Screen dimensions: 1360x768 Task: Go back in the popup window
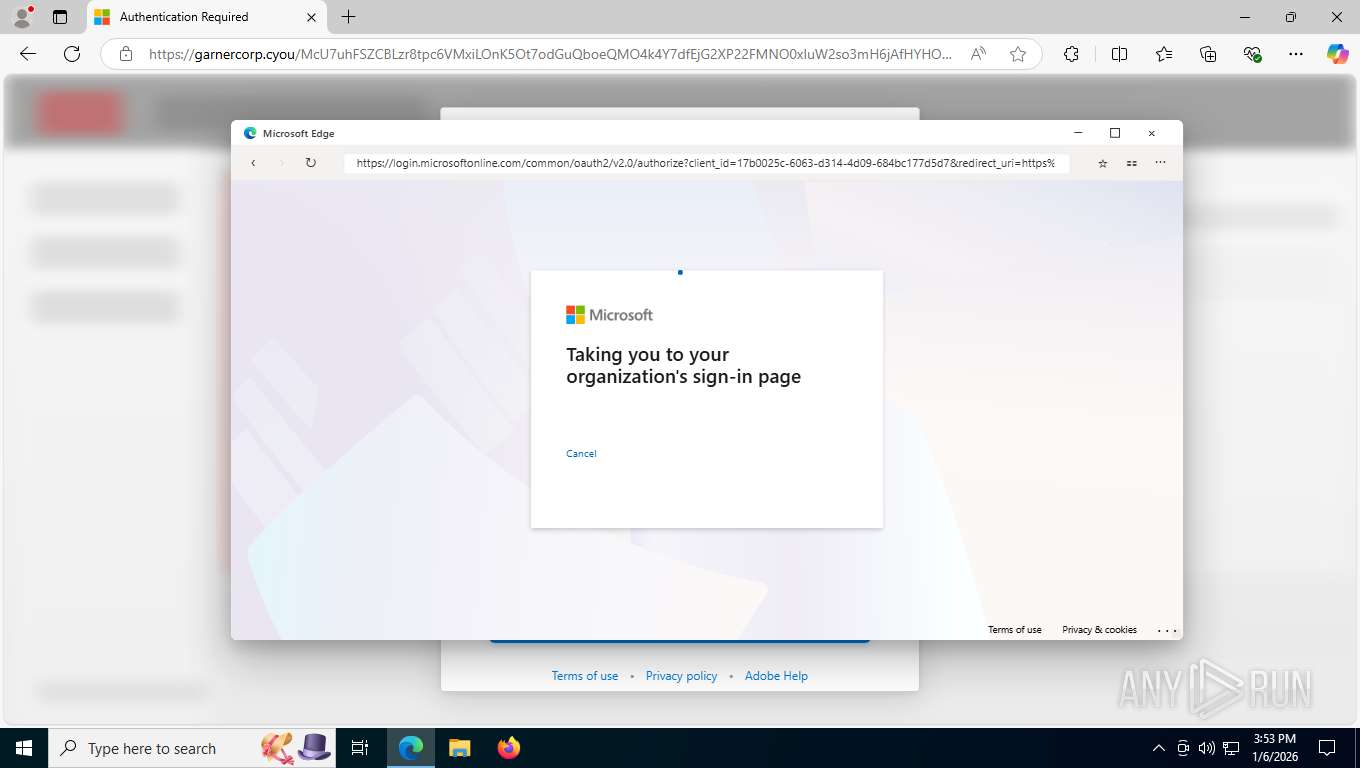click(253, 163)
